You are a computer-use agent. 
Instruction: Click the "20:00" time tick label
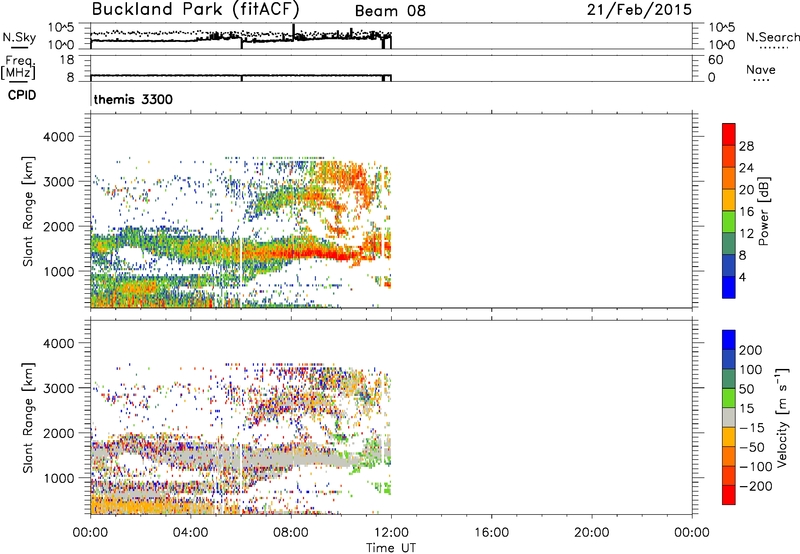pos(591,533)
